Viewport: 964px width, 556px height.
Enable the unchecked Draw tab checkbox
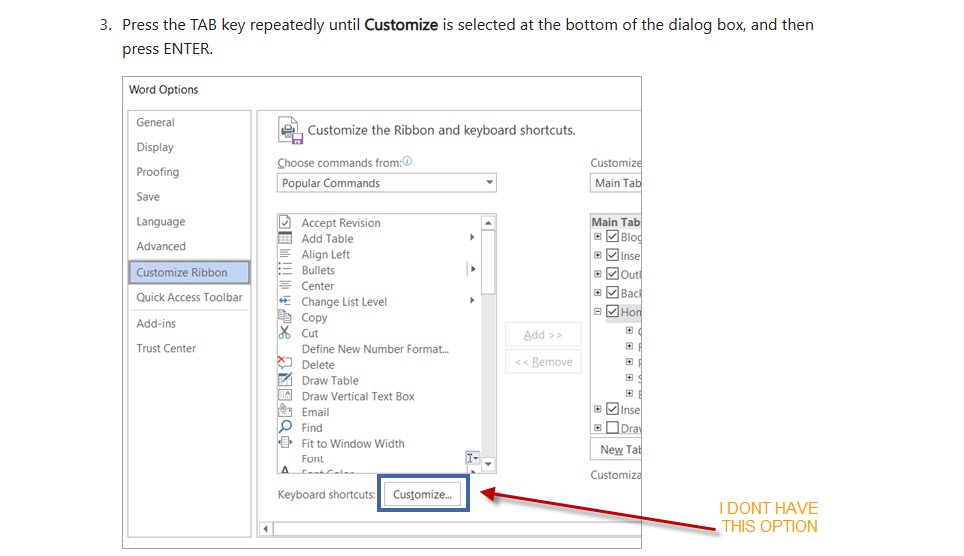pos(612,427)
